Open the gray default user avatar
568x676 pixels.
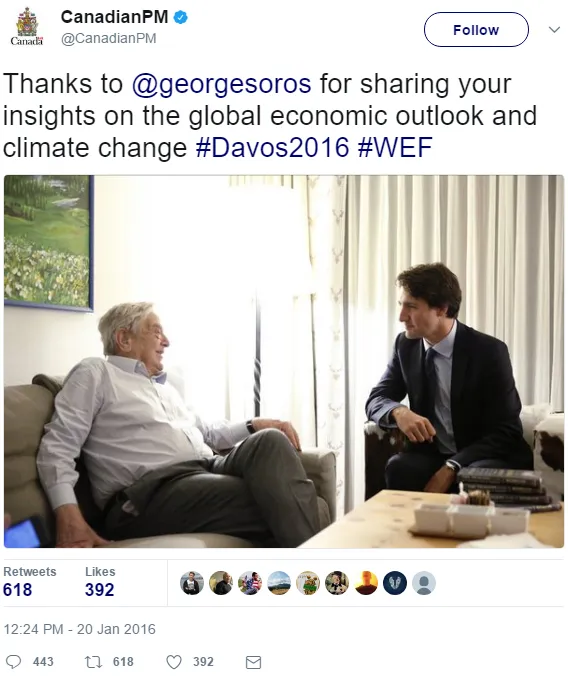click(x=424, y=583)
